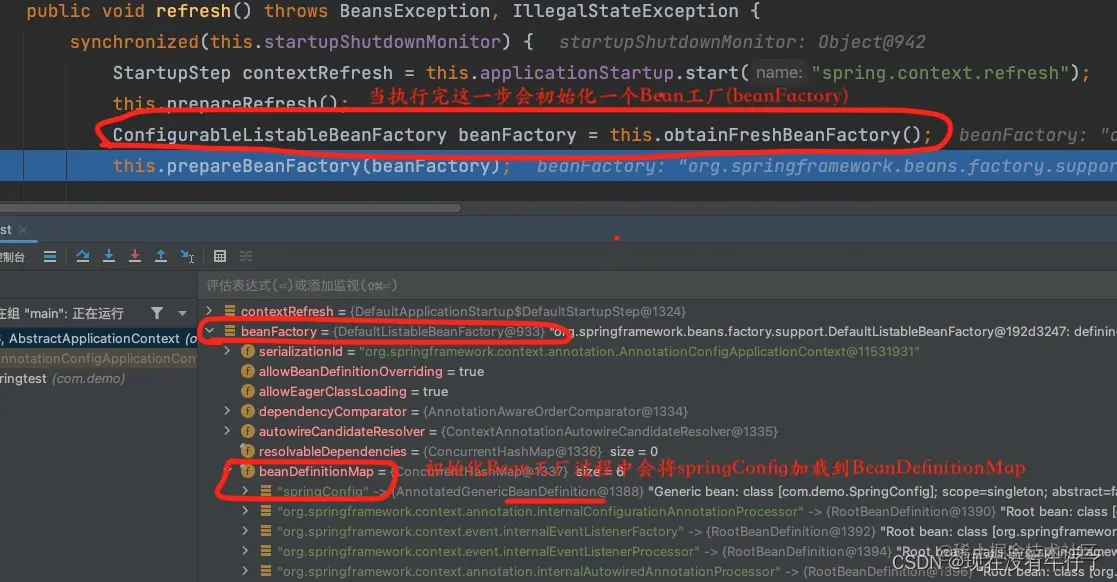Click the "spring.context.refresh" string literal
This screenshot has width=1117, height=582.
(940, 73)
